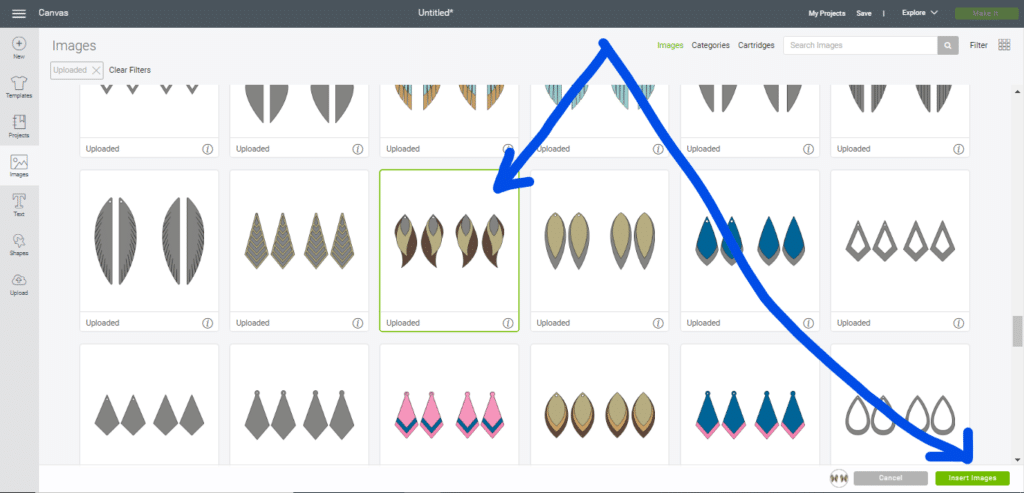Click the Search Images field
This screenshot has width=1024, height=493.
coord(860,45)
